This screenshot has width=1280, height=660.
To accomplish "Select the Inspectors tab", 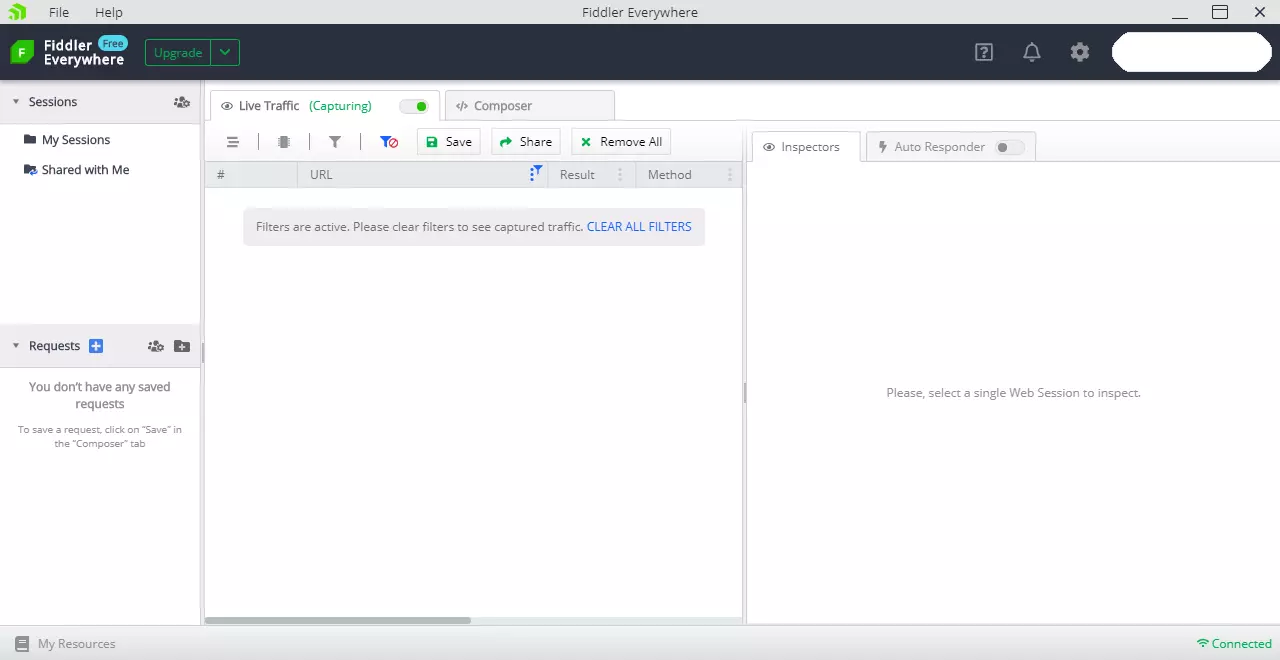I will click(x=805, y=147).
